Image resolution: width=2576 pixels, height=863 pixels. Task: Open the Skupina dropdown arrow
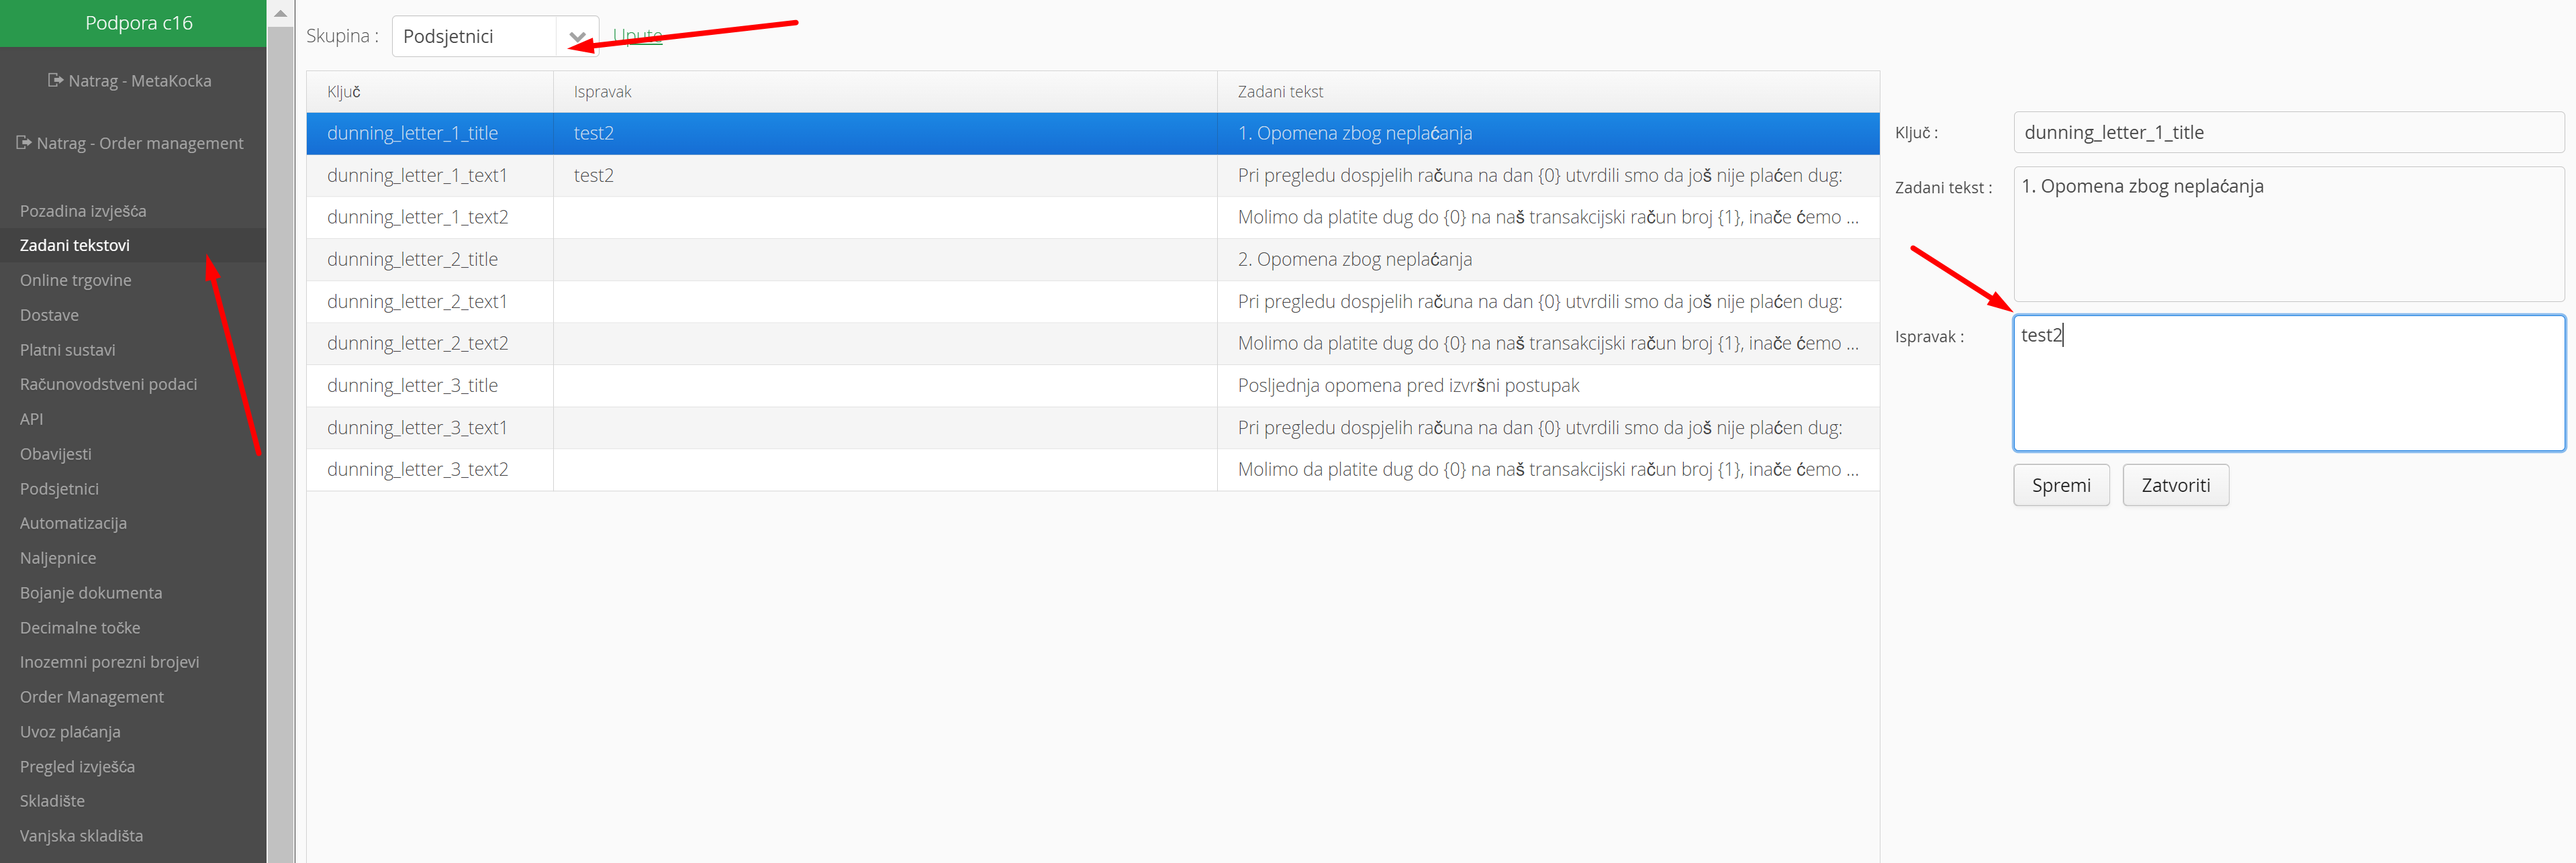tap(577, 37)
